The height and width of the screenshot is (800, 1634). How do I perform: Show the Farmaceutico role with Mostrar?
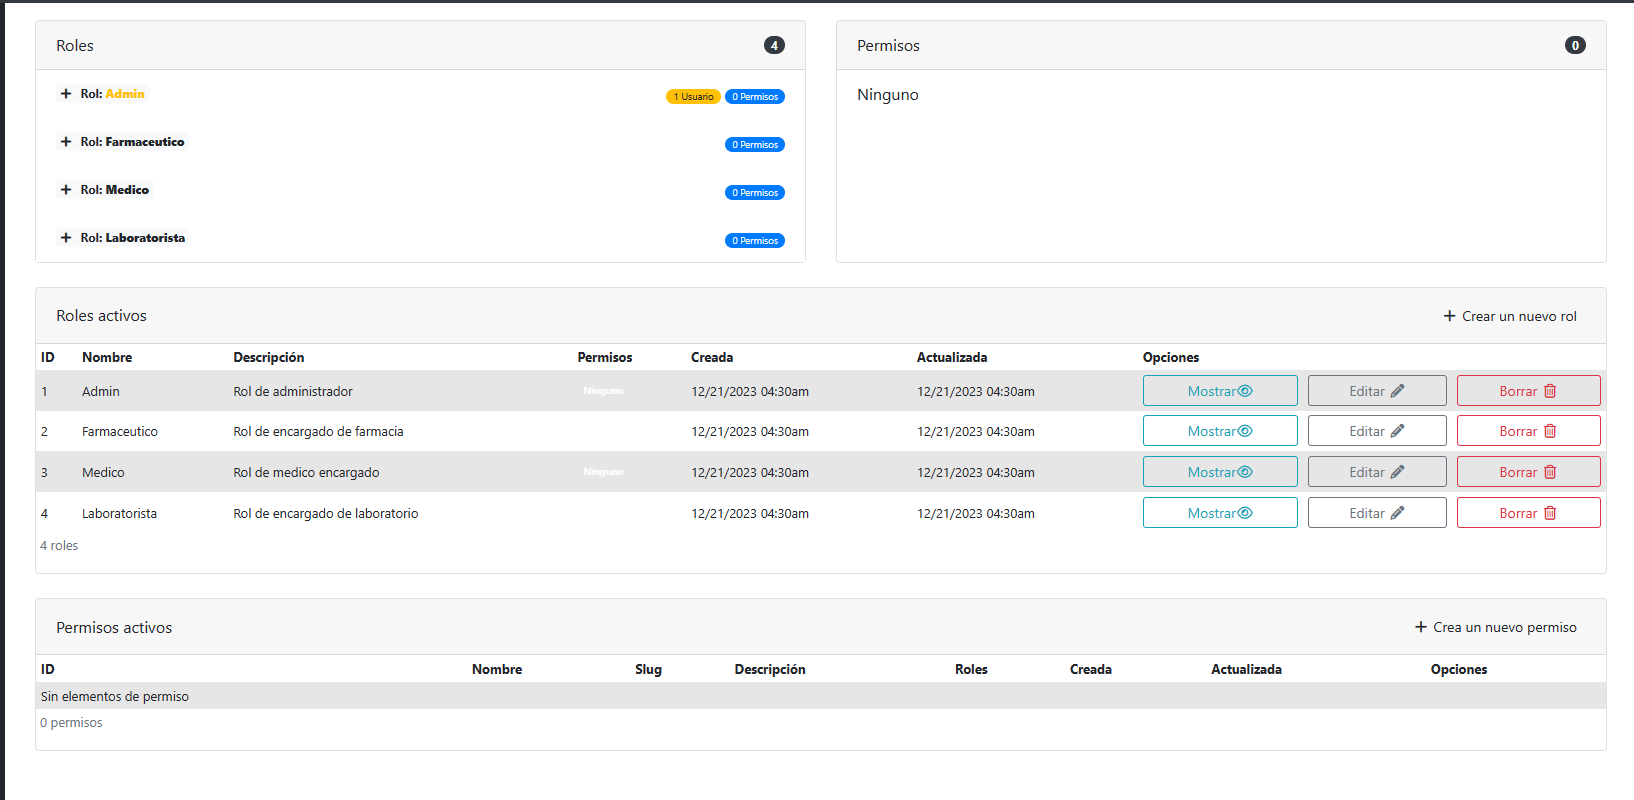1220,431
